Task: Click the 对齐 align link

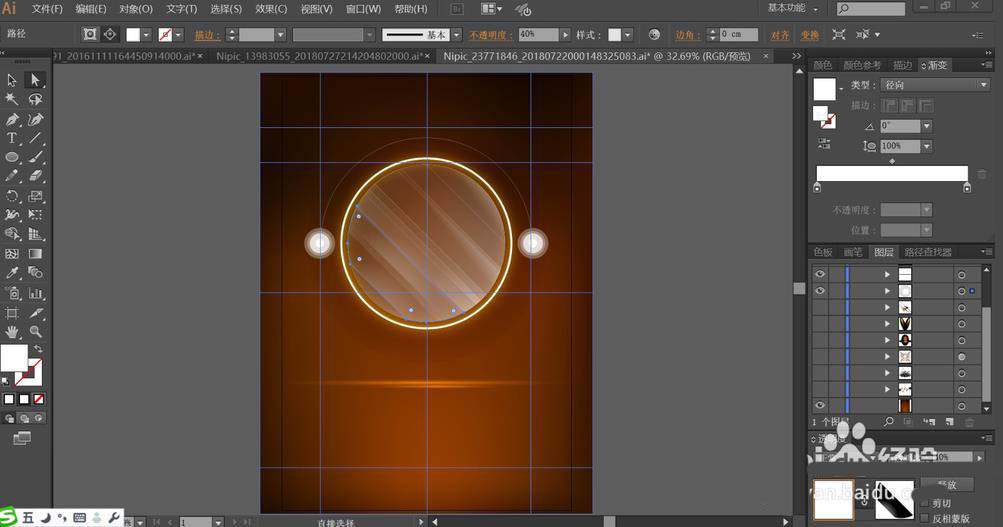Action: [x=780, y=35]
